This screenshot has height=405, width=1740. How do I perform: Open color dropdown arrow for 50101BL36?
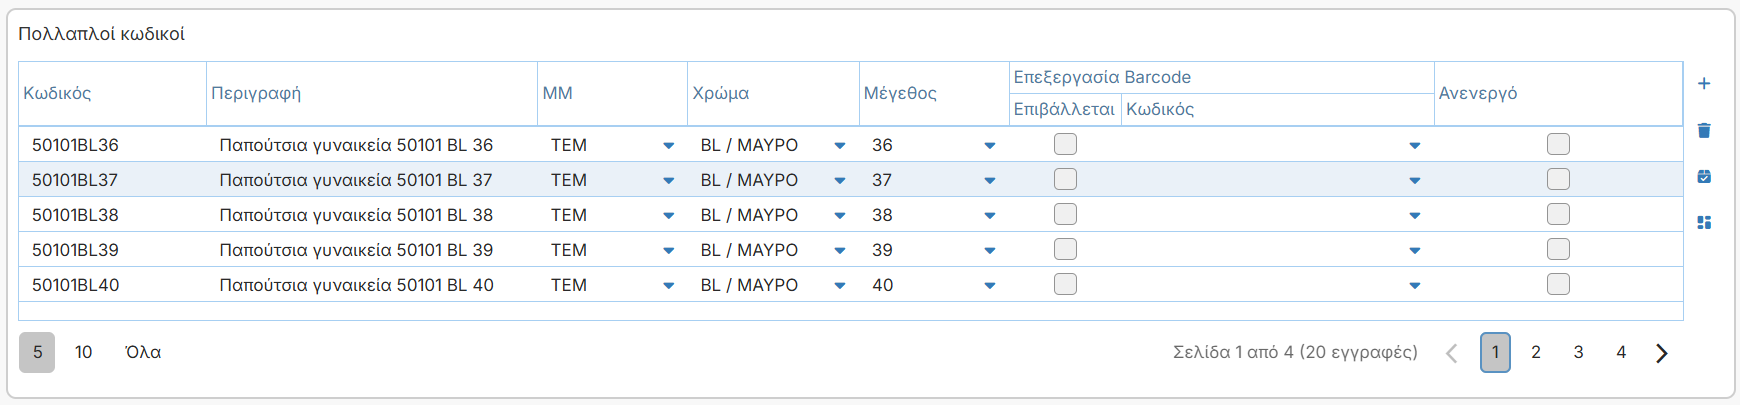tap(840, 146)
